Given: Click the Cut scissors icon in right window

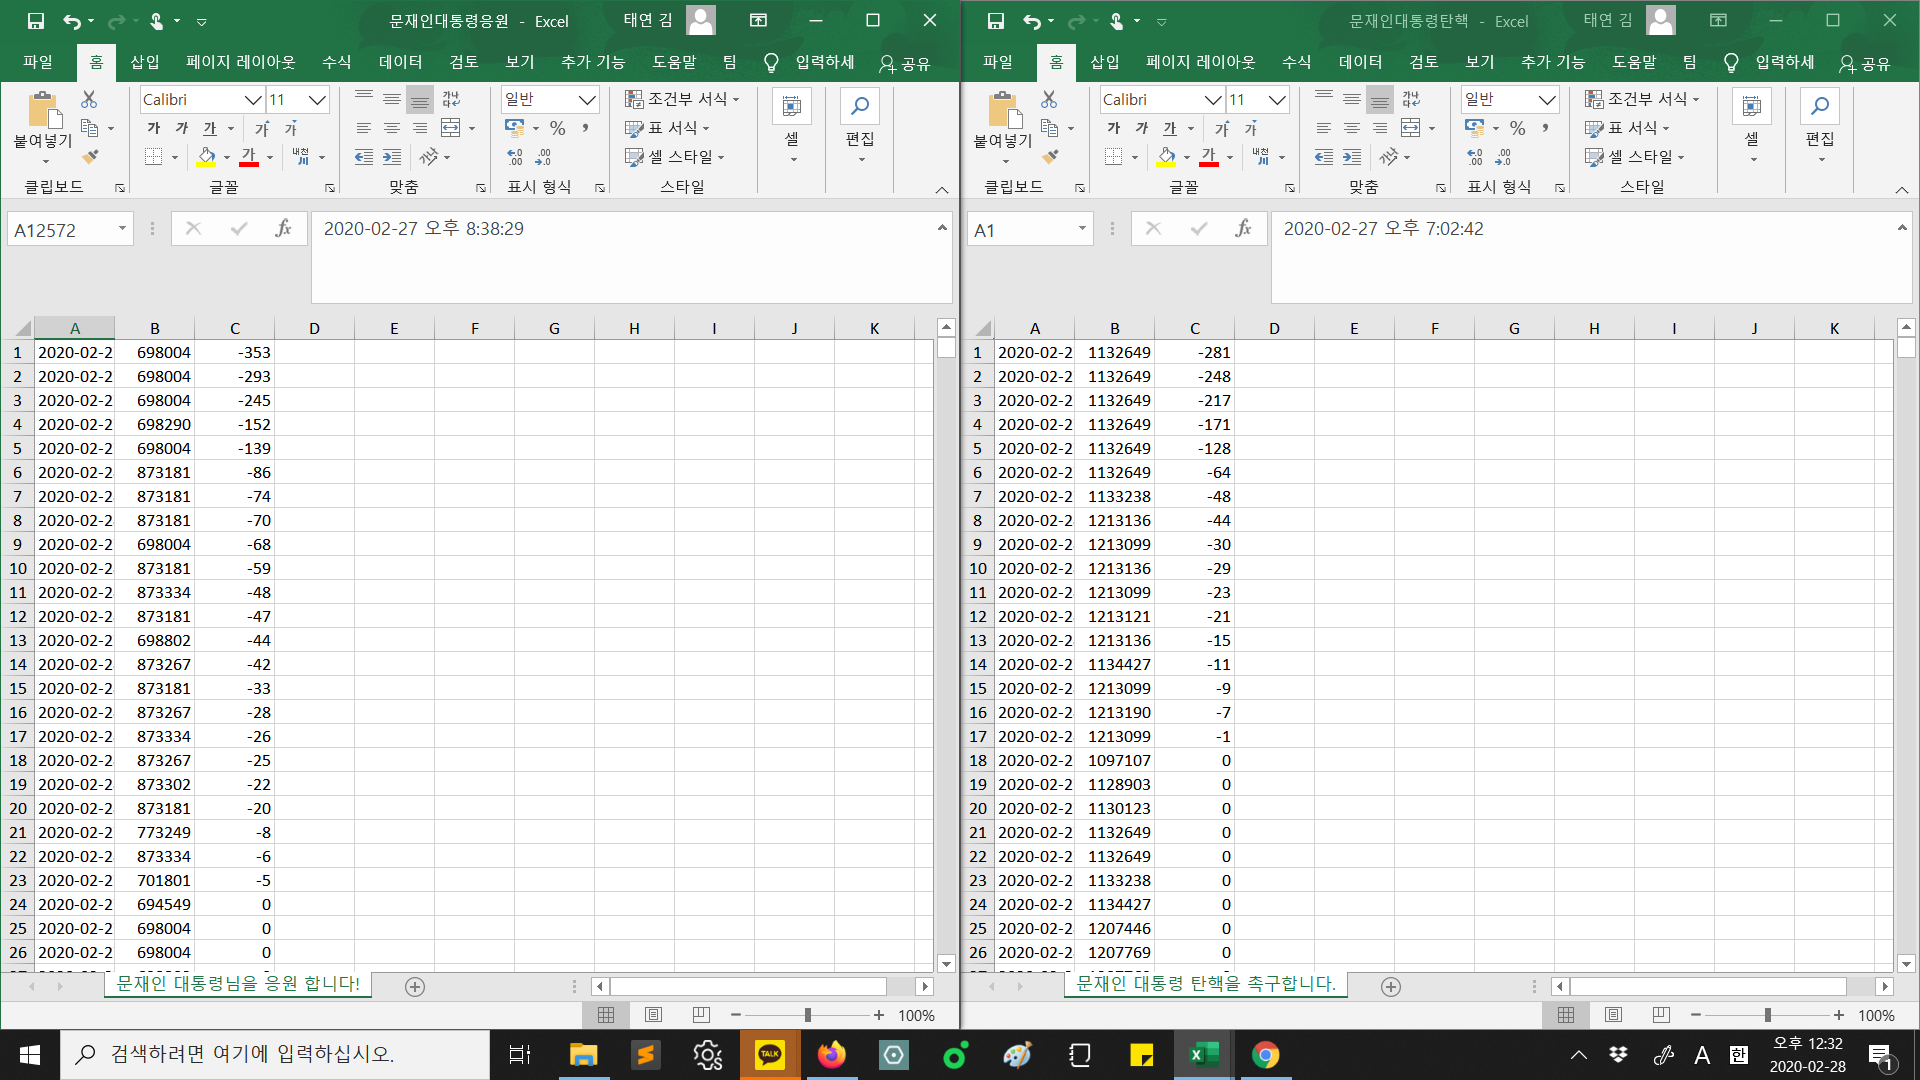Looking at the screenshot, I should (x=1049, y=99).
